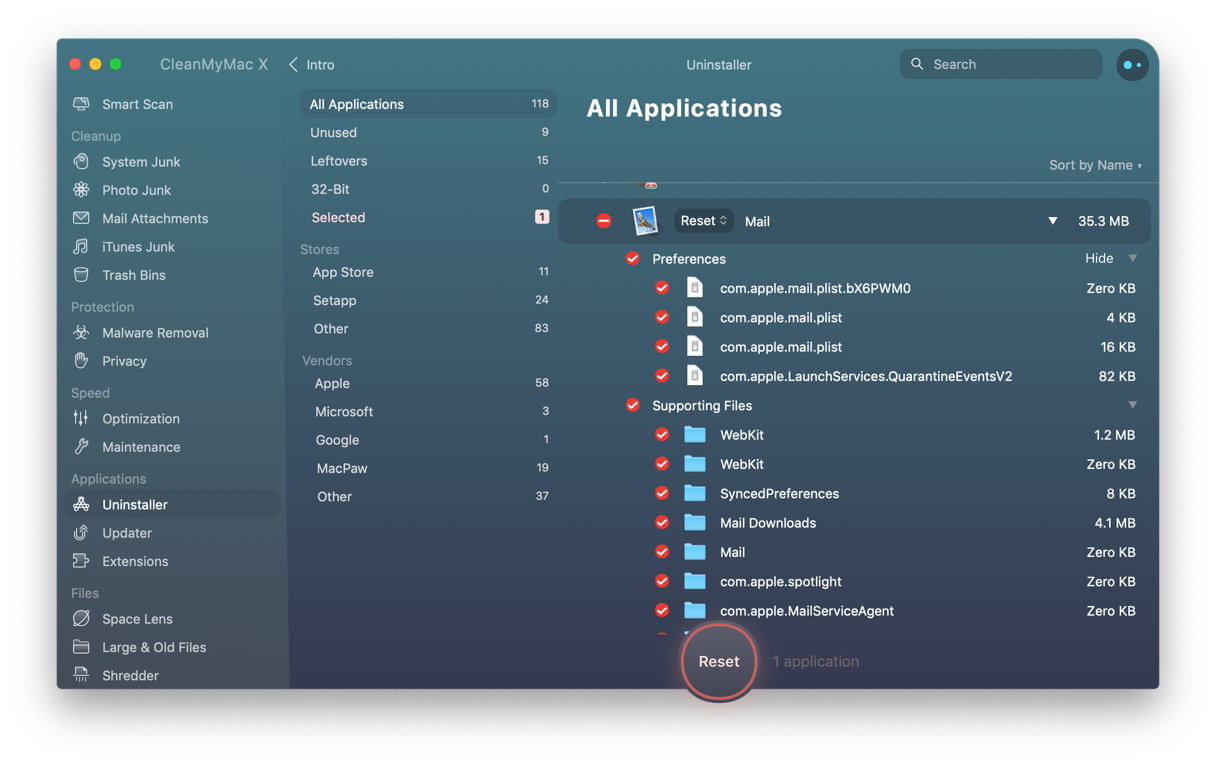The image size is (1216, 760).
Task: Click the Uninstaller icon in sidebar
Action: coord(81,505)
